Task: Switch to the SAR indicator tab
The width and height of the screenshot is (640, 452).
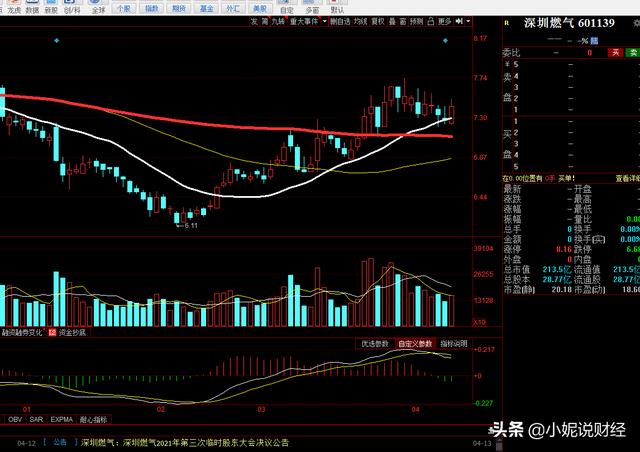Action: 36,419
